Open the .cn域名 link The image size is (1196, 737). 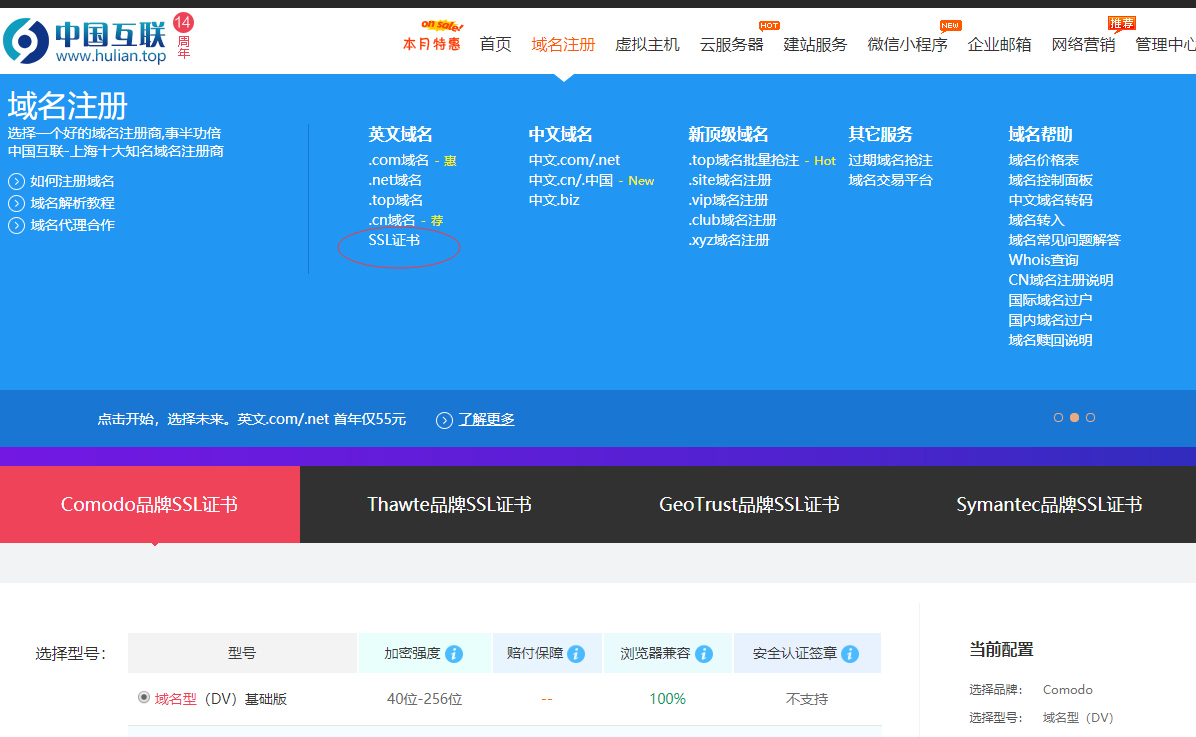tap(391, 220)
